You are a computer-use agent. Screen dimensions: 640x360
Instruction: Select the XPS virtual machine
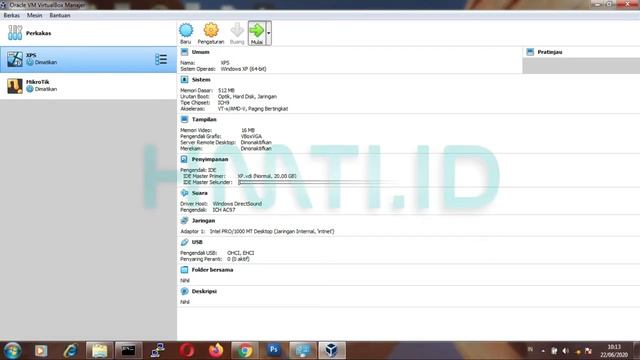[88, 60]
